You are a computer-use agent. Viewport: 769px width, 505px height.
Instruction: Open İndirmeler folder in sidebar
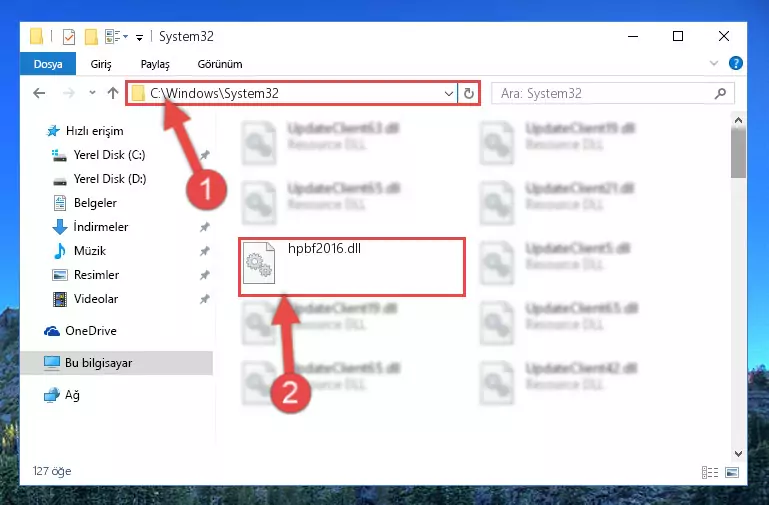click(101, 227)
